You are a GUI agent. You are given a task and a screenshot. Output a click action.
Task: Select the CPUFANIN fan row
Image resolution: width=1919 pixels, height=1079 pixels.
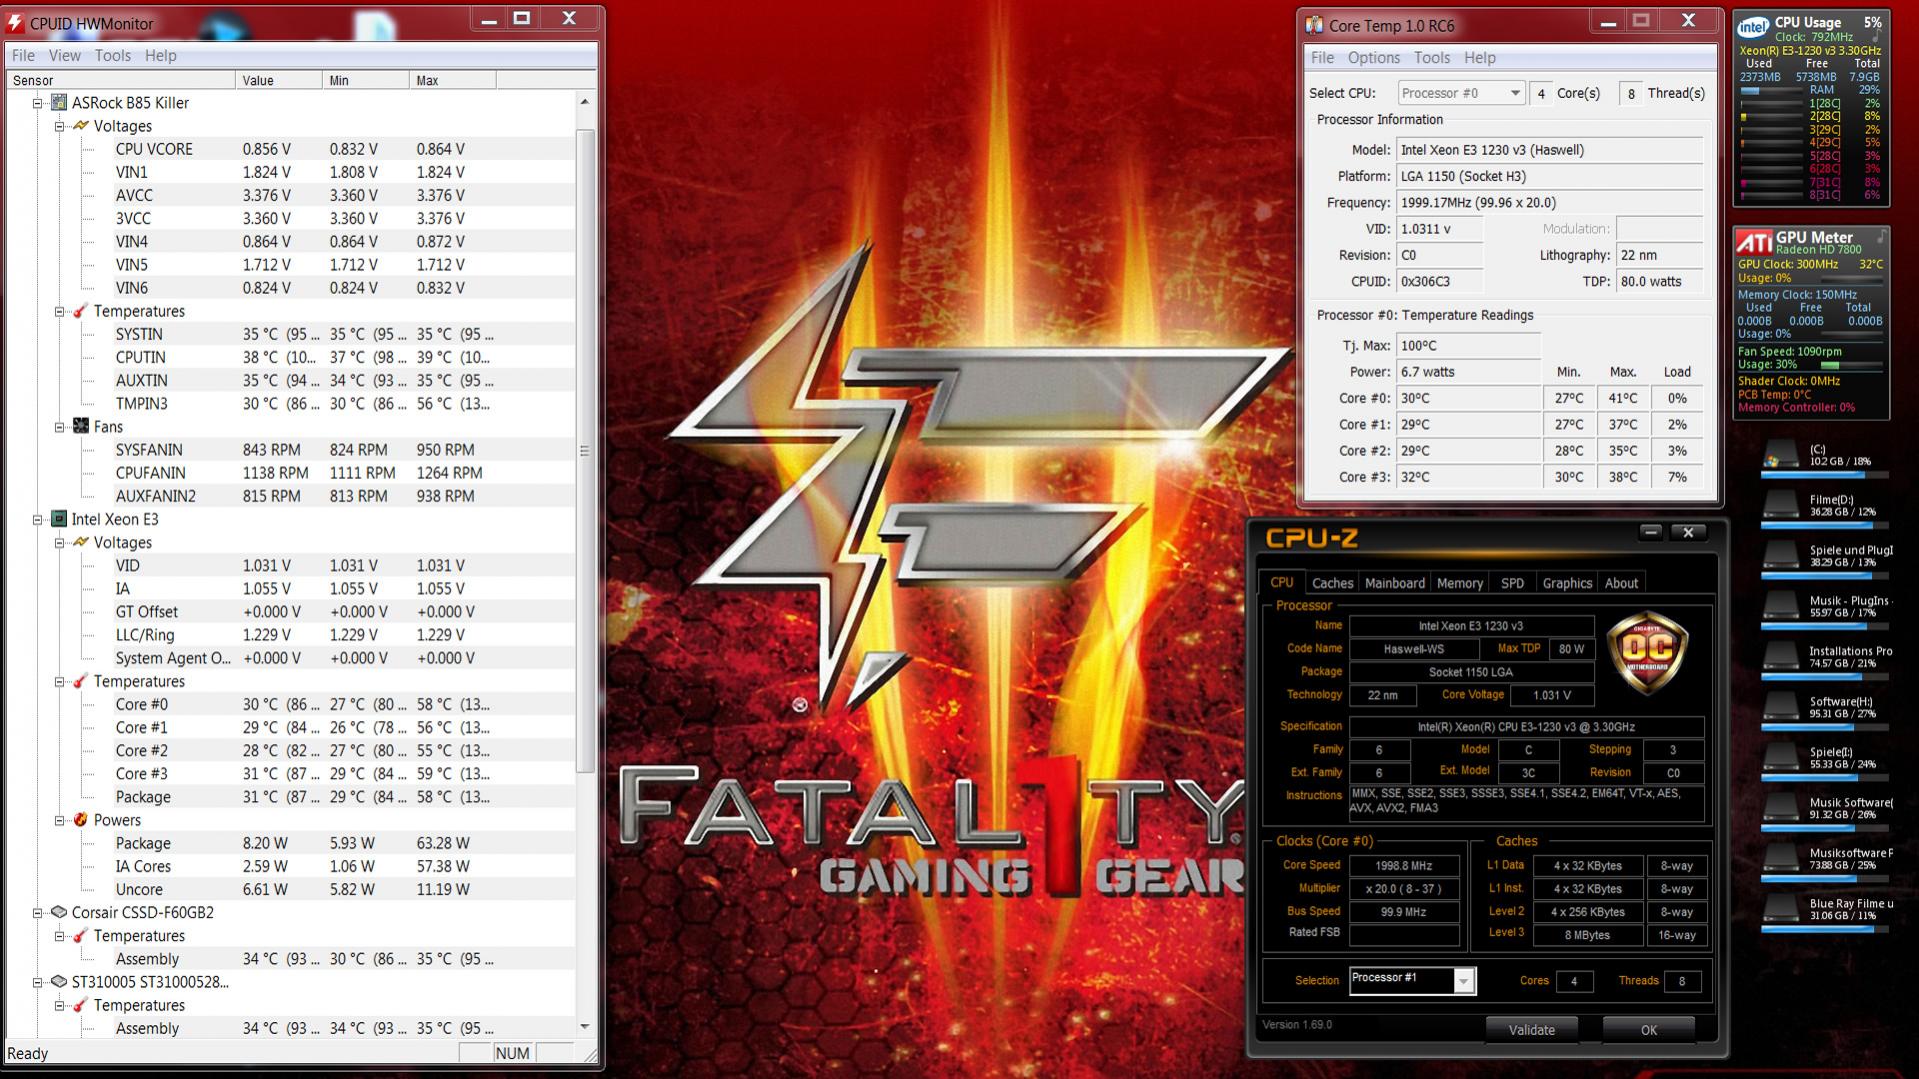290,473
